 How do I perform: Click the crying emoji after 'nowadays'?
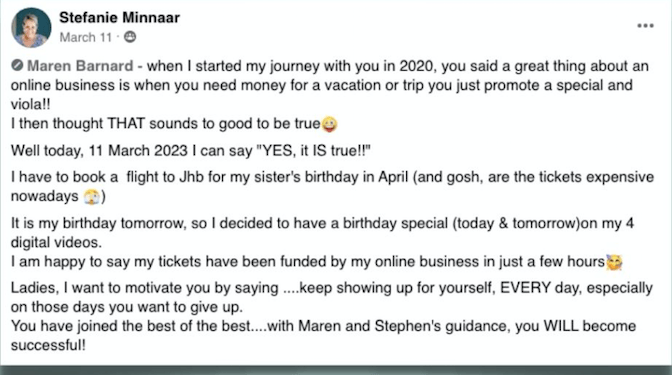tap(92, 197)
